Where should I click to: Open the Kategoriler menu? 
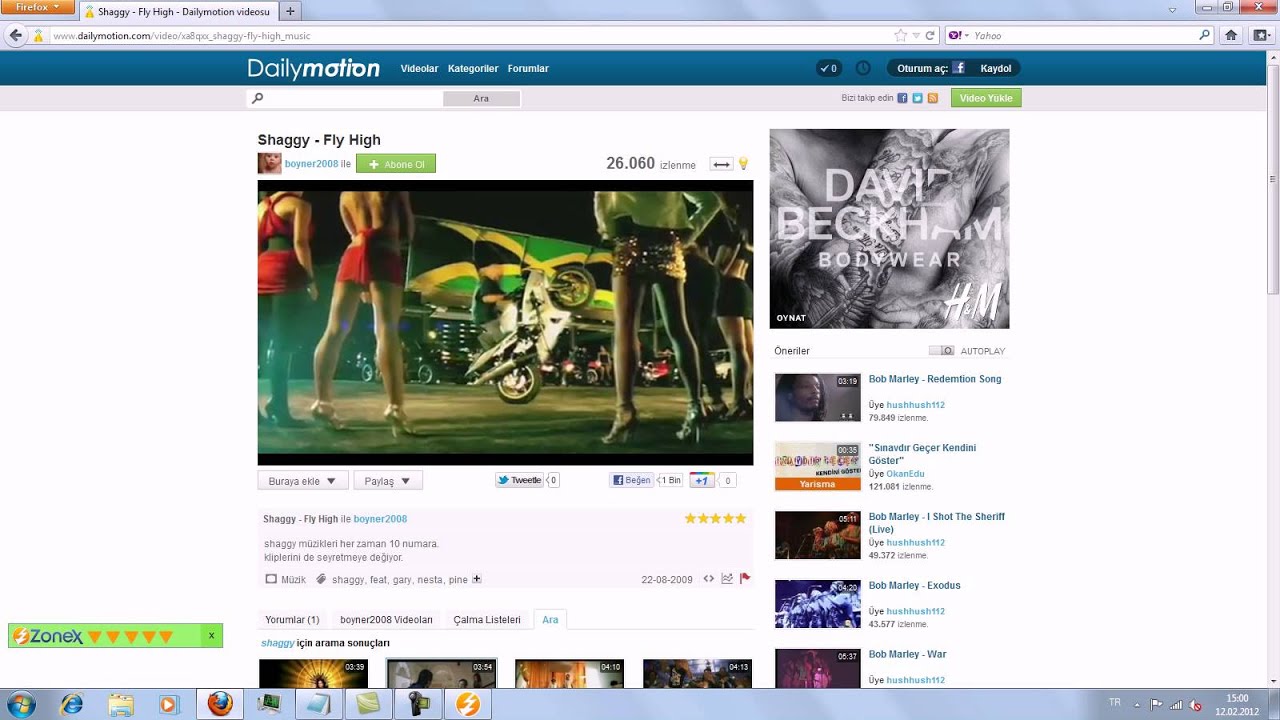[473, 69]
